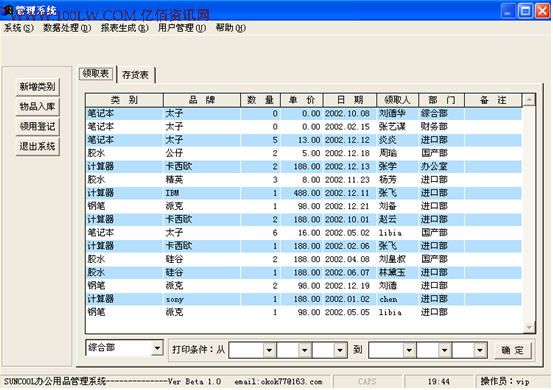Click the 数量 column header
553x390 pixels.
click(260, 100)
